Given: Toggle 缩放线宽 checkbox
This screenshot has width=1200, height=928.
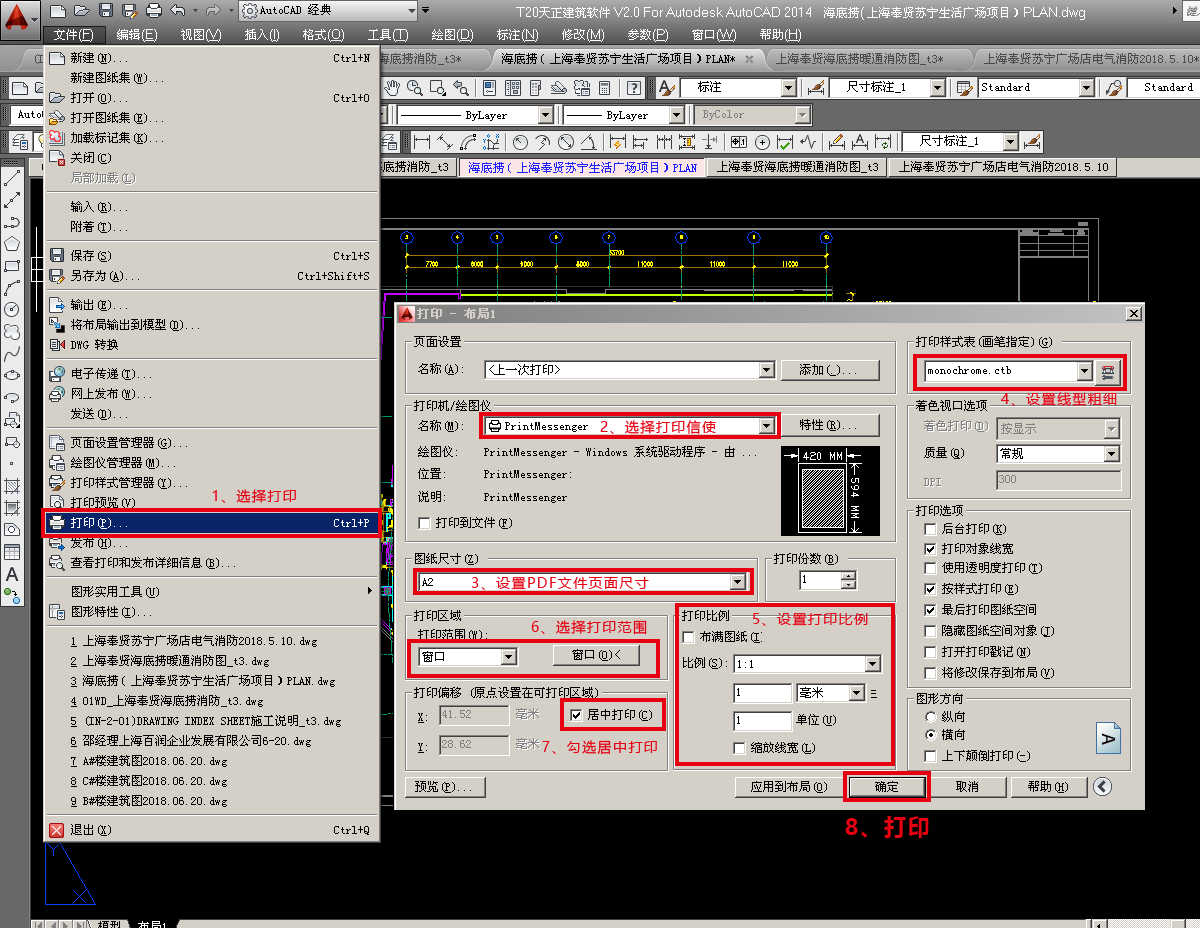Looking at the screenshot, I should click(x=740, y=748).
